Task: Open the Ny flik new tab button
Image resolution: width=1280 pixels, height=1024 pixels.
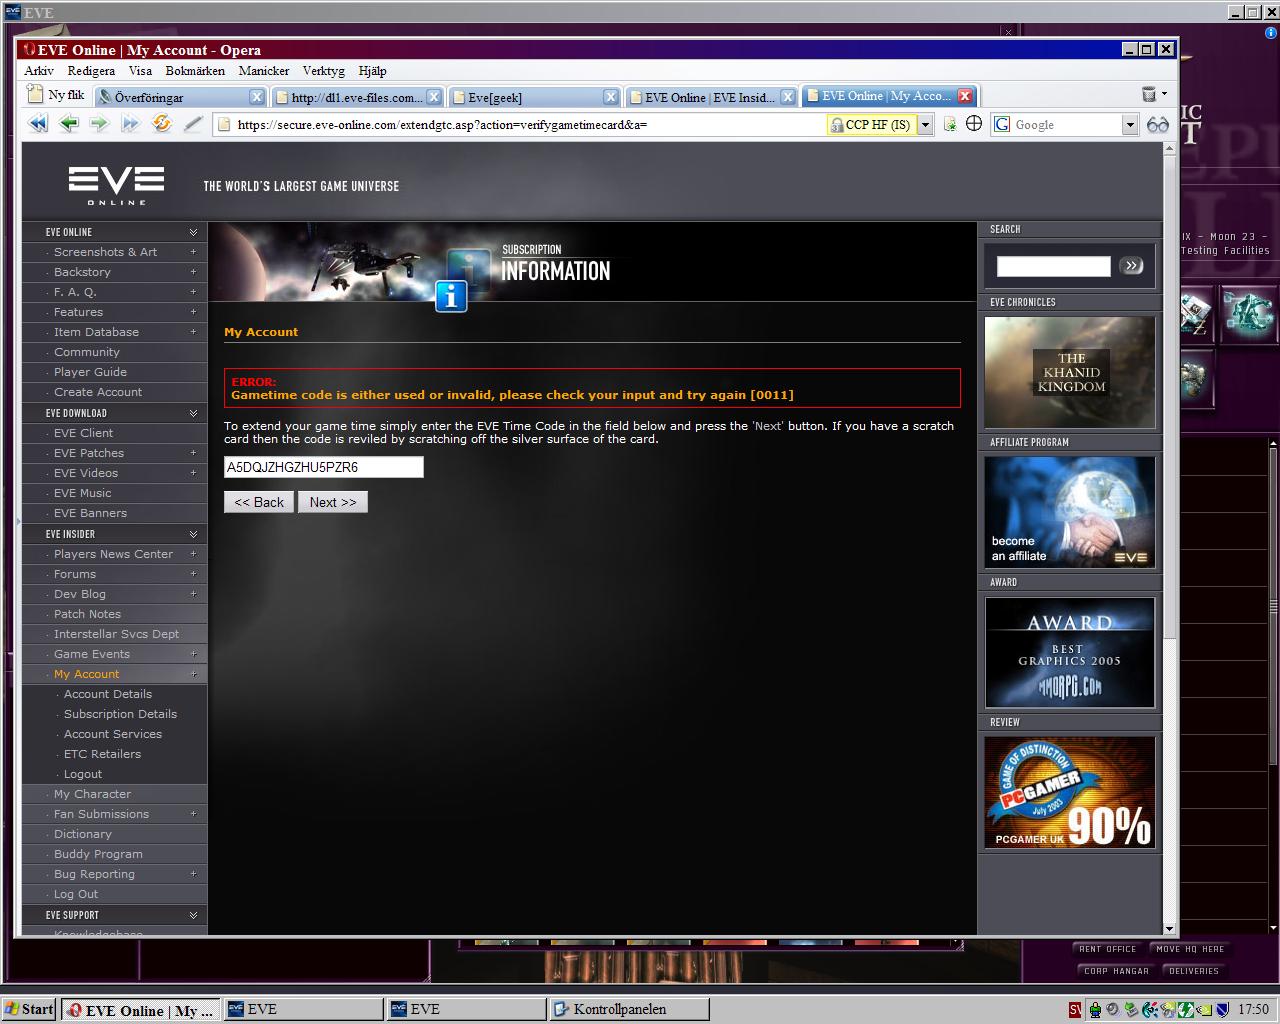Action: point(57,95)
